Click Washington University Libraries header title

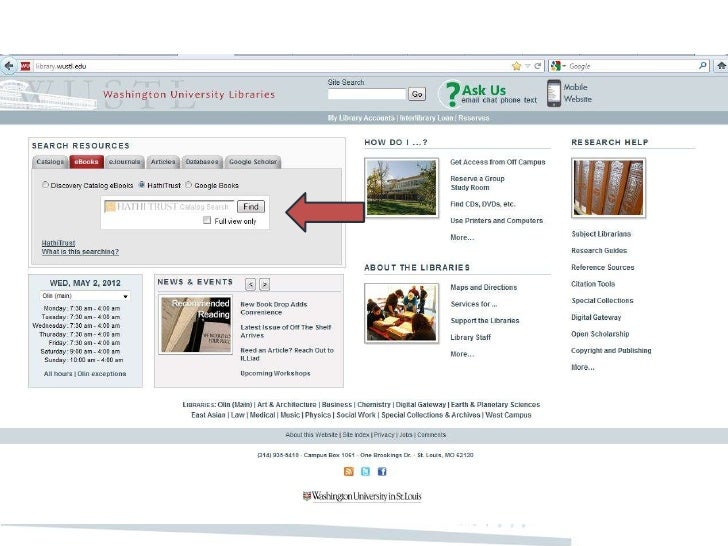point(189,94)
